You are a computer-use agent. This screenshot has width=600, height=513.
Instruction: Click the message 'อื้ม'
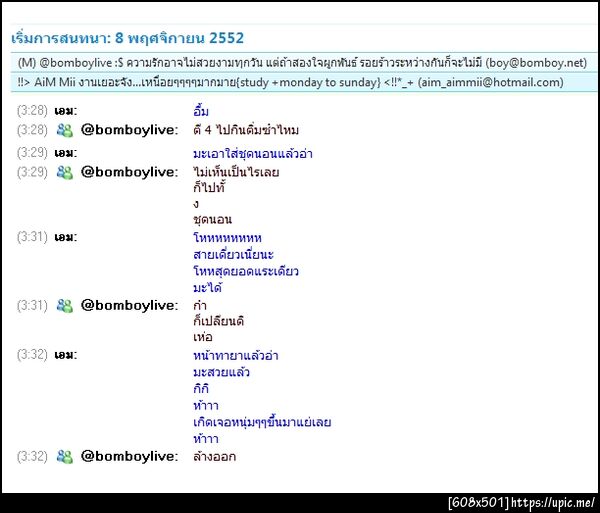[x=201, y=111]
